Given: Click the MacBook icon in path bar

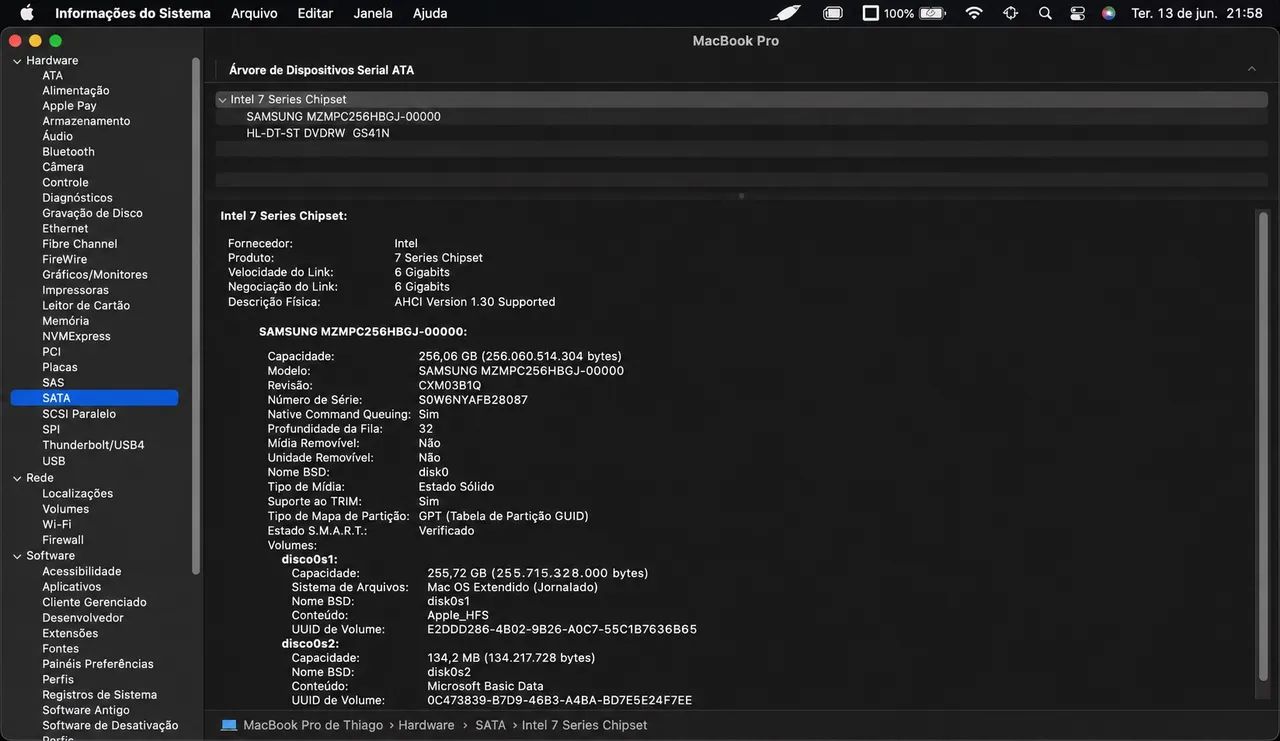Looking at the screenshot, I should click(x=229, y=725).
